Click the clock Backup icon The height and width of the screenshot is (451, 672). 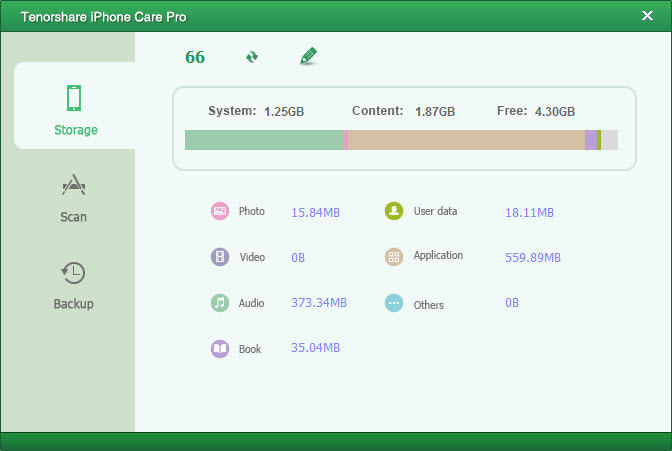pos(73,273)
